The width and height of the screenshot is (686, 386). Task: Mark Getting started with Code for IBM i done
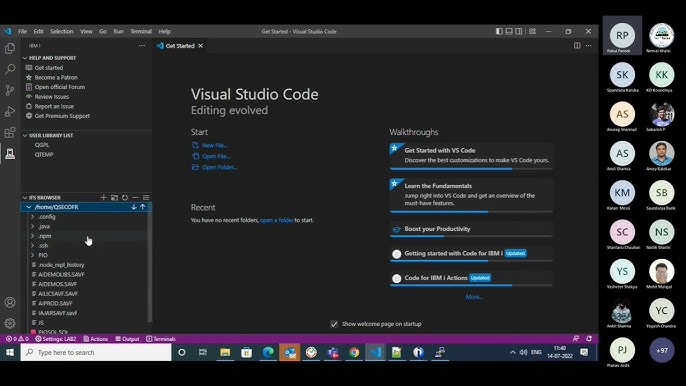point(396,254)
